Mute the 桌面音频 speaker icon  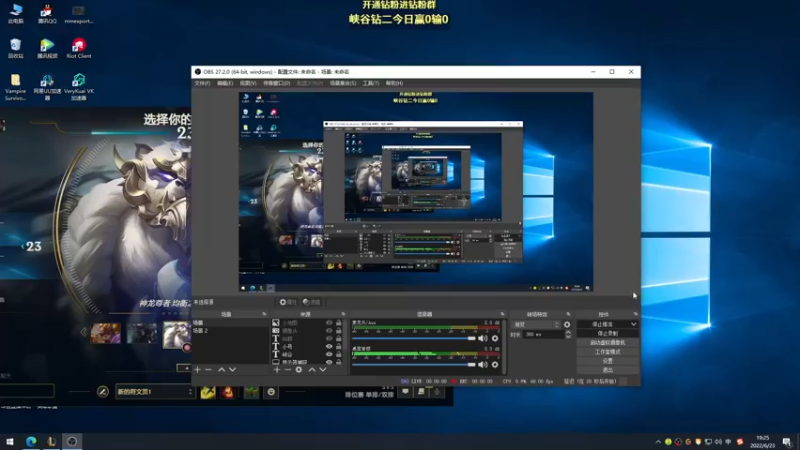coord(483,364)
